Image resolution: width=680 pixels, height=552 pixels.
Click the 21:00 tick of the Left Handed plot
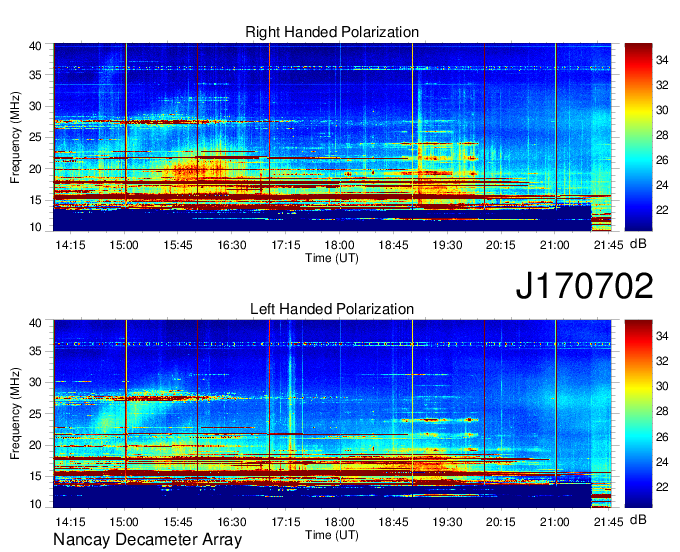click(x=555, y=522)
